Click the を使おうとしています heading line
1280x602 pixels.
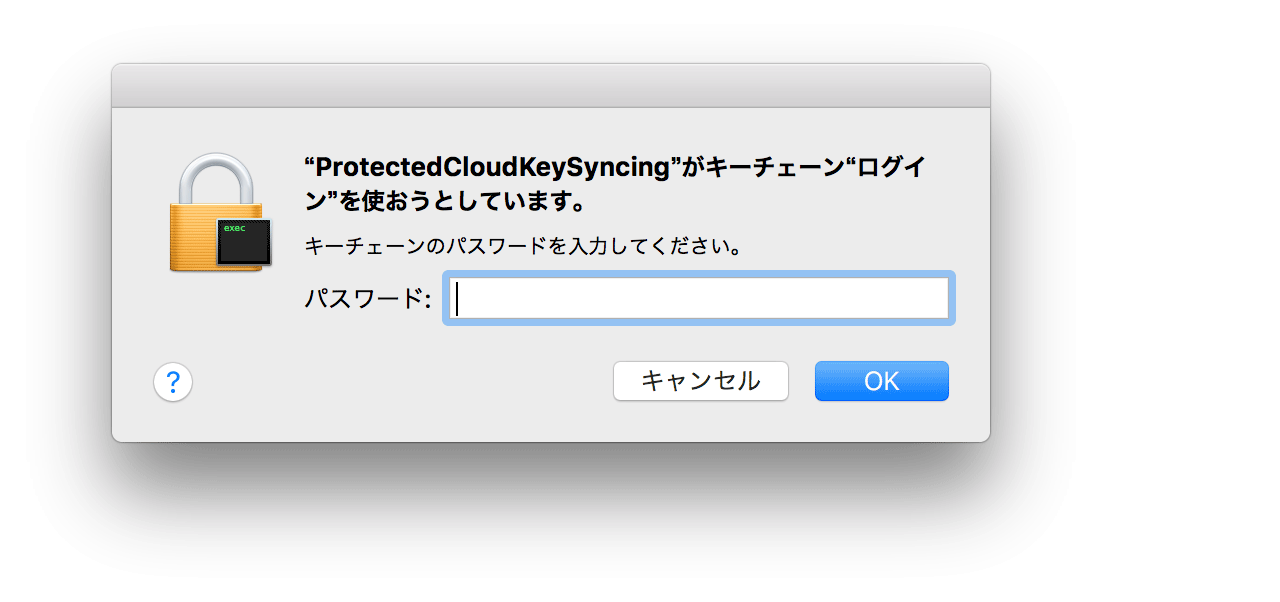click(x=445, y=203)
